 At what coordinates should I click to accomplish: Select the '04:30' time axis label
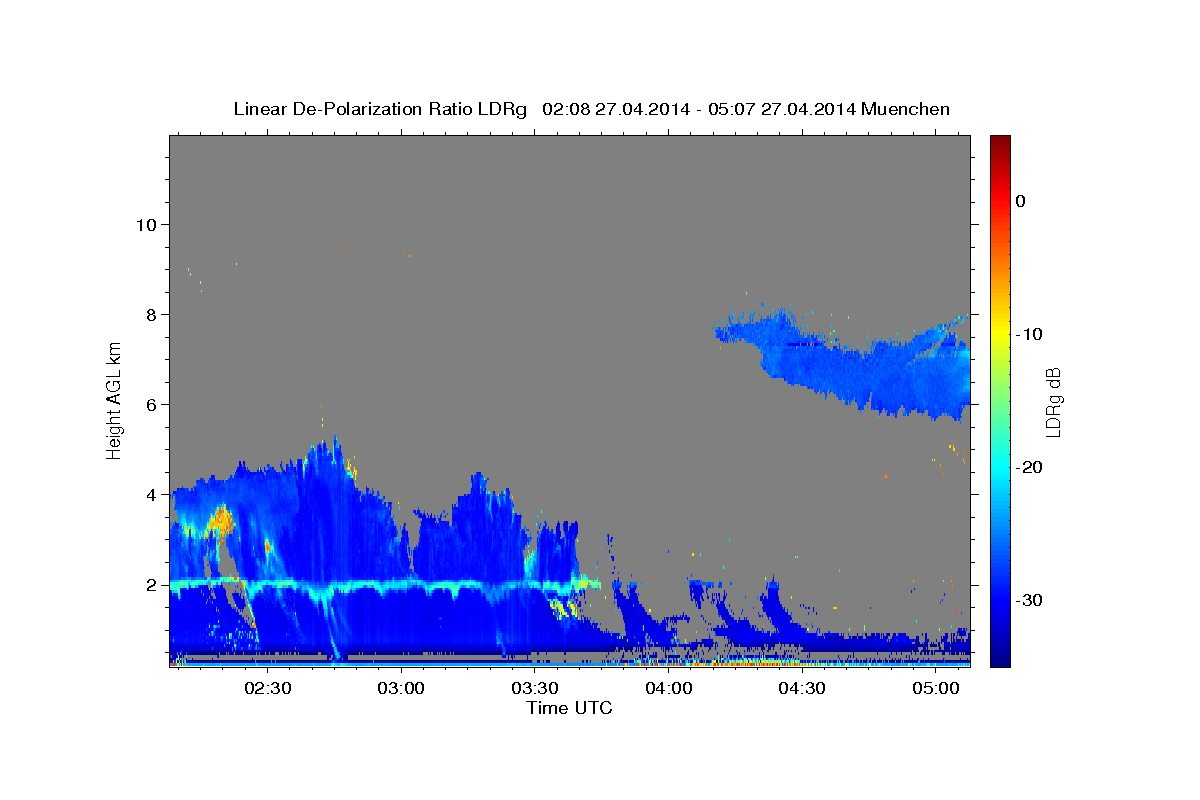click(x=802, y=688)
